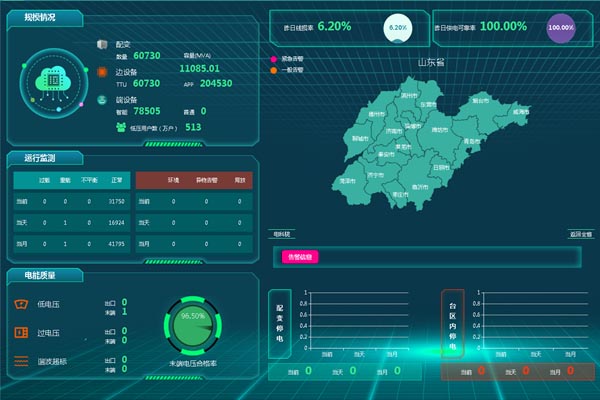Image resolution: width=600 pixels, height=400 pixels.
Task: Click the 过电压 orange icon
Action: pos(21,332)
